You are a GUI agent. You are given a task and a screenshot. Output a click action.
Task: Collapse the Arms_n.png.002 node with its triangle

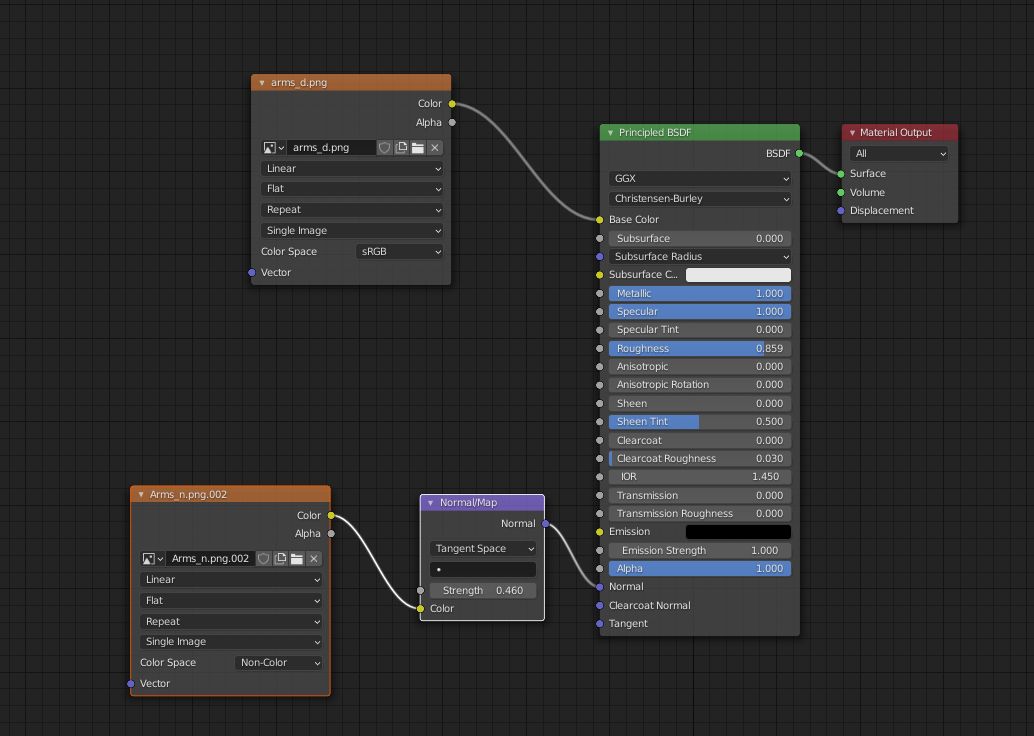tap(140, 495)
